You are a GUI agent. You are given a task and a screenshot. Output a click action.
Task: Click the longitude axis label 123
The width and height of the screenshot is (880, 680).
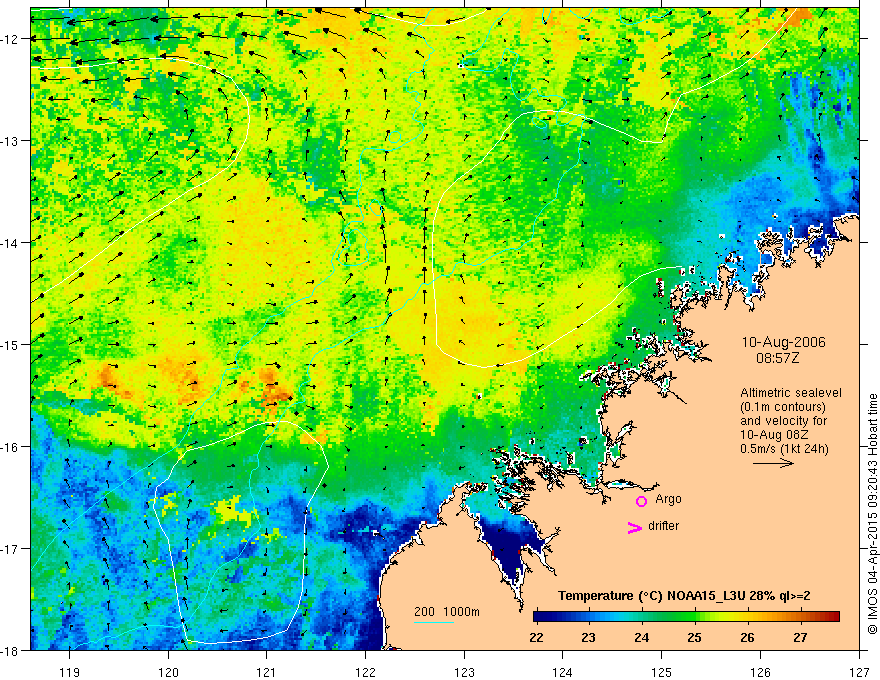[x=464, y=672]
